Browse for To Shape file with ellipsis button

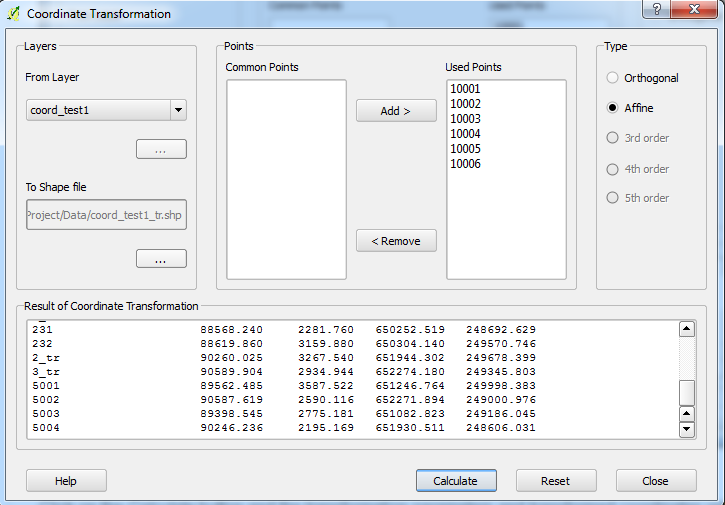pyautogui.click(x=161, y=259)
